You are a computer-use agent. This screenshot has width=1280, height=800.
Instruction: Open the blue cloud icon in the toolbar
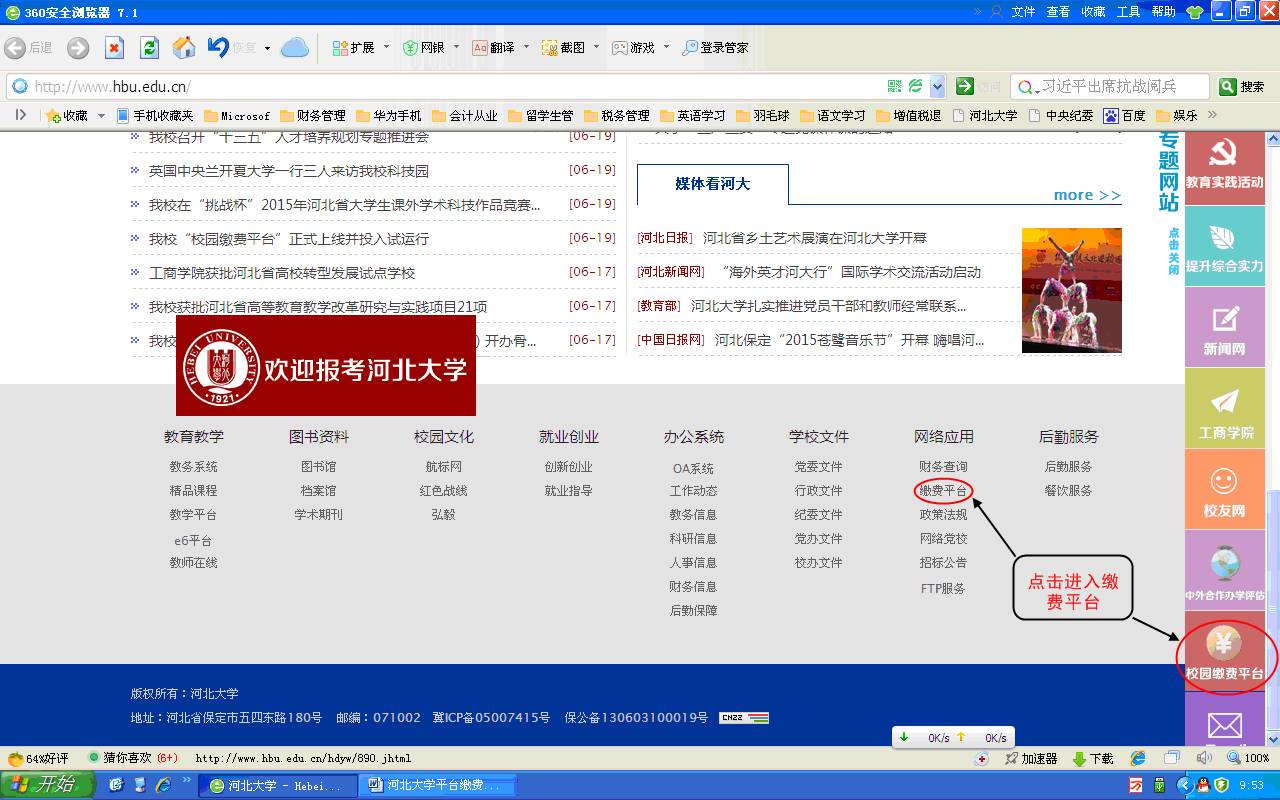295,47
